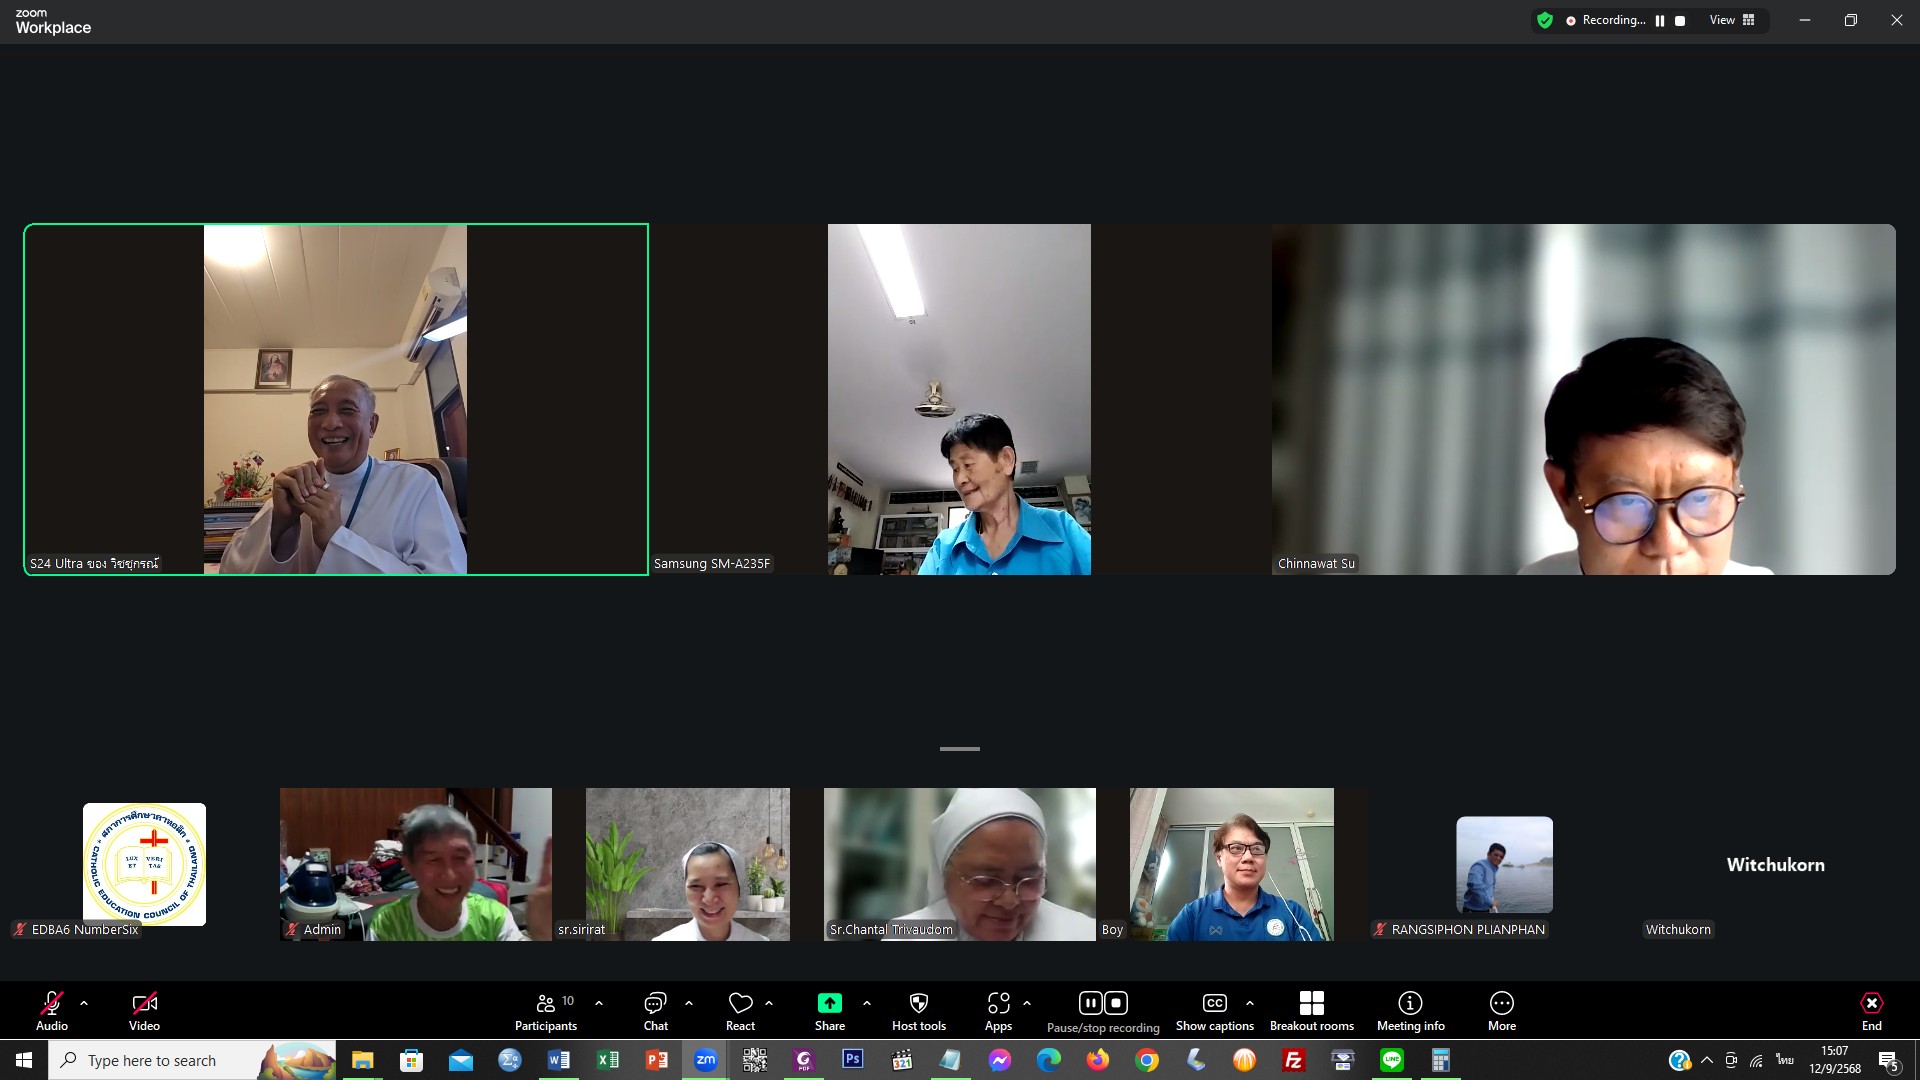Viewport: 1920px width, 1080px height.
Task: Open Host tools shield icon
Action: pyautogui.click(x=918, y=1003)
